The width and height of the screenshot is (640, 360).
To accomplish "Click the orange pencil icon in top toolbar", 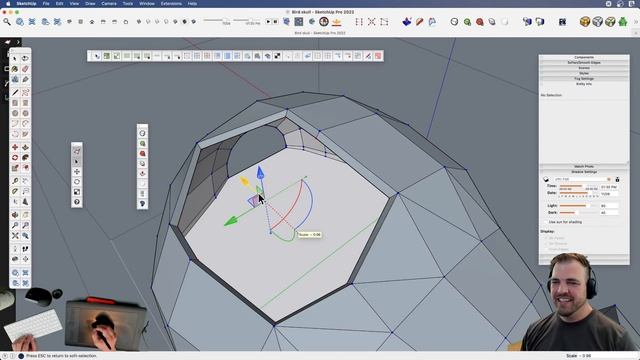I will pyautogui.click(x=419, y=22).
